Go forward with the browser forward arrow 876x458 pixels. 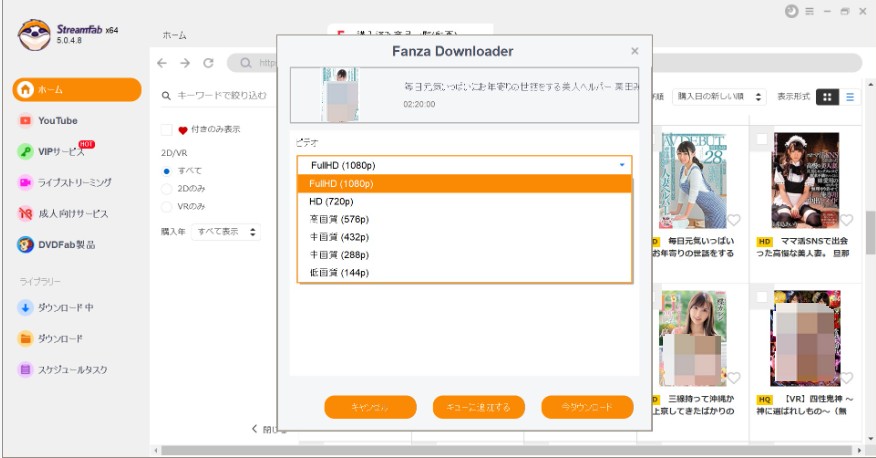185,63
